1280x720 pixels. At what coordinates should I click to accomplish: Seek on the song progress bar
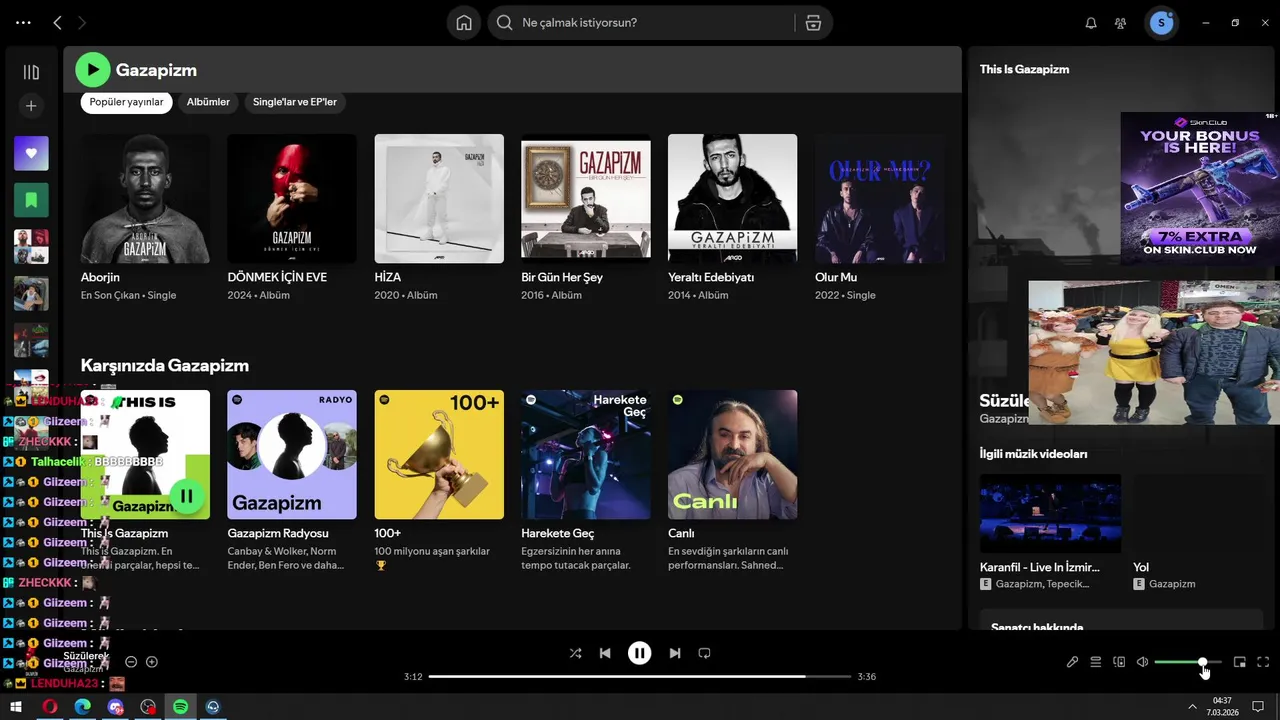tap(640, 677)
